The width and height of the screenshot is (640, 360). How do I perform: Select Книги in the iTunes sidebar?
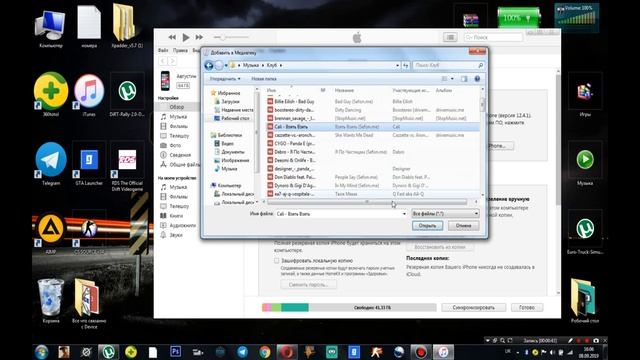coord(176,216)
